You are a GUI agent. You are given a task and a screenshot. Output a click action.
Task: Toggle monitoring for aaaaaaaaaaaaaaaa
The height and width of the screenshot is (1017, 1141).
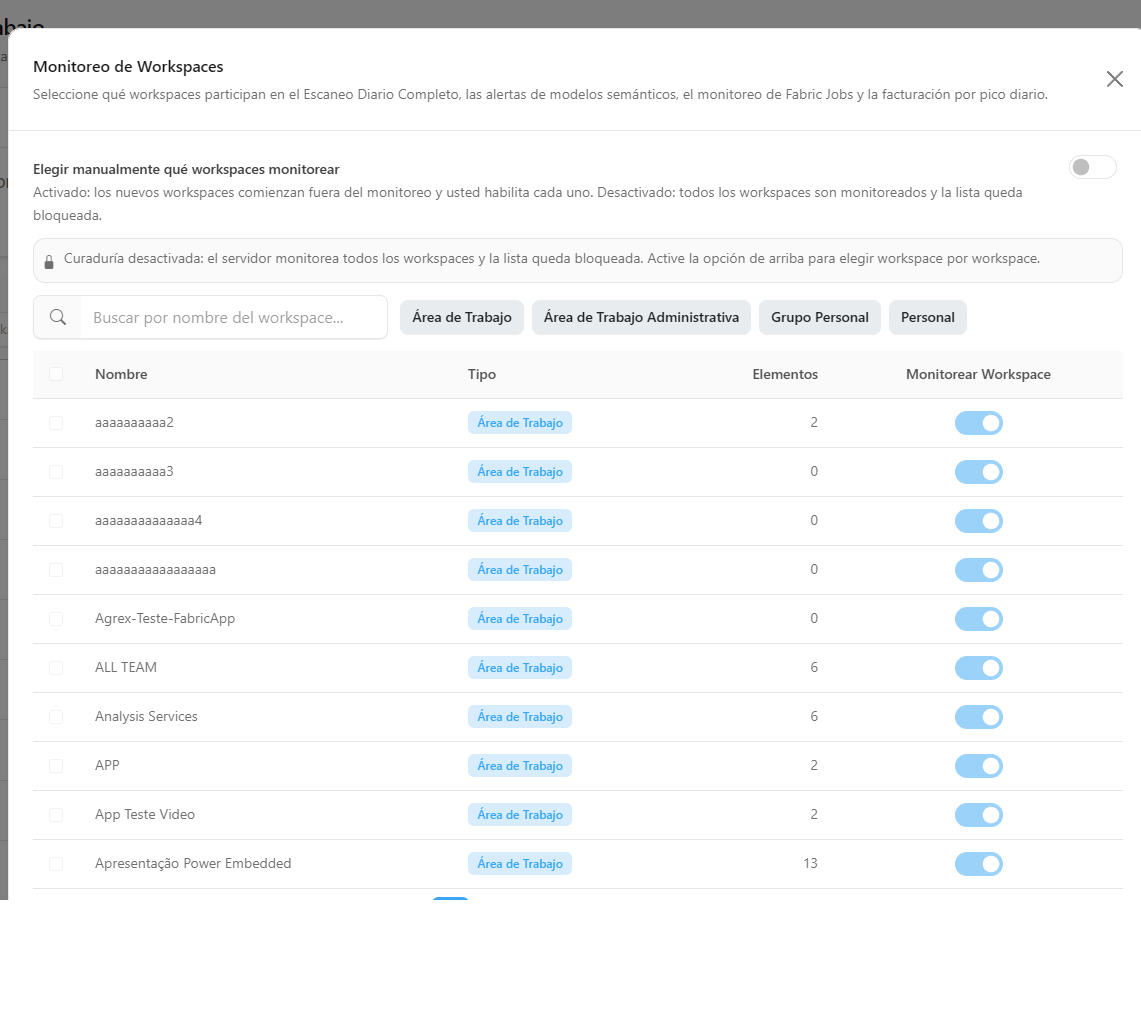coord(979,570)
